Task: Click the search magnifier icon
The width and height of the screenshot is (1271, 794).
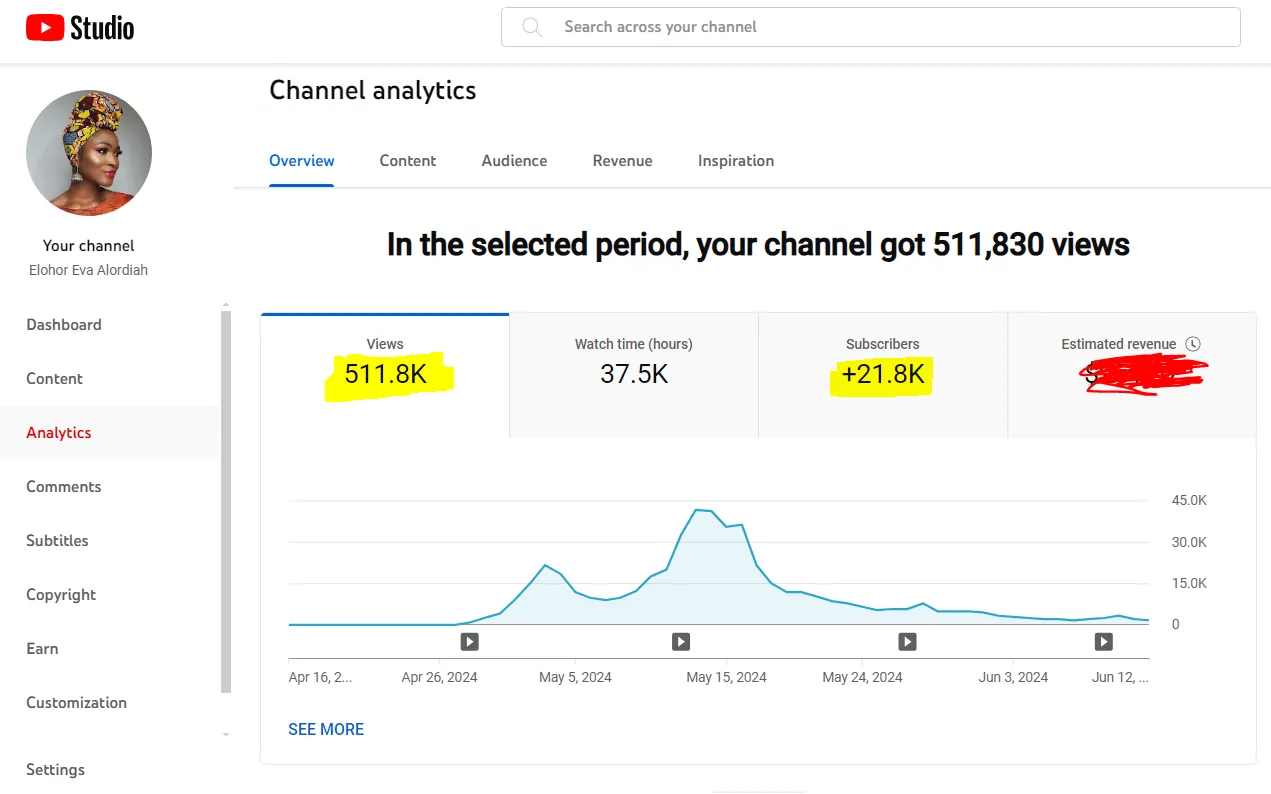Action: 532,27
